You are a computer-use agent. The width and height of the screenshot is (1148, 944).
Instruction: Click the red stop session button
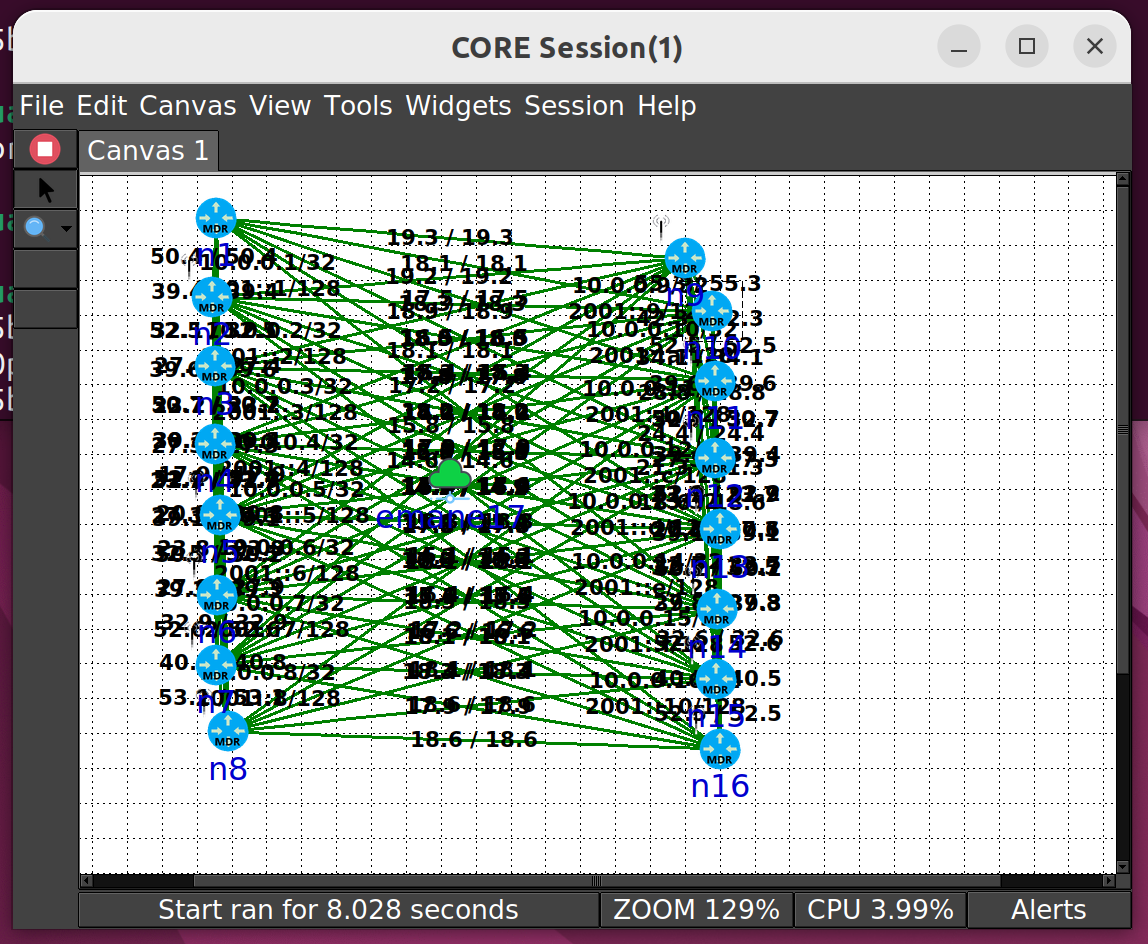[x=44, y=148]
